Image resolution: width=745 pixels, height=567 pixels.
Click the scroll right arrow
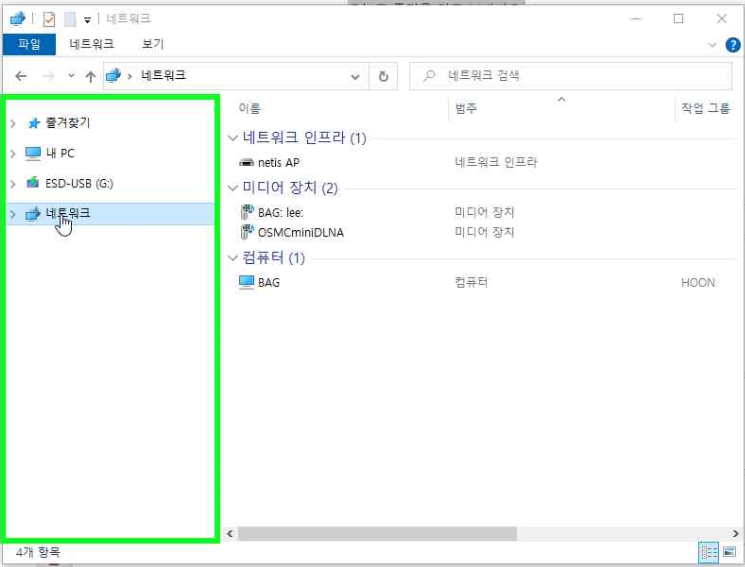735,533
